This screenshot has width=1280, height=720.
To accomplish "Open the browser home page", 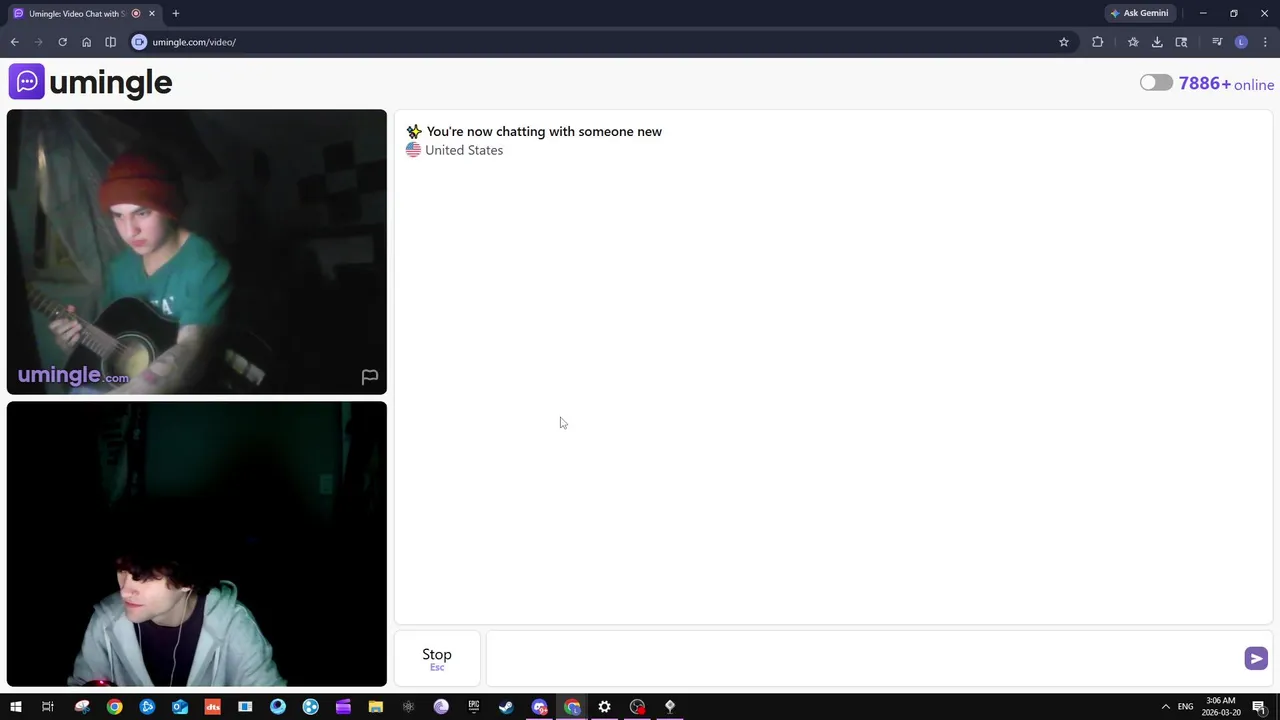I will point(86,42).
